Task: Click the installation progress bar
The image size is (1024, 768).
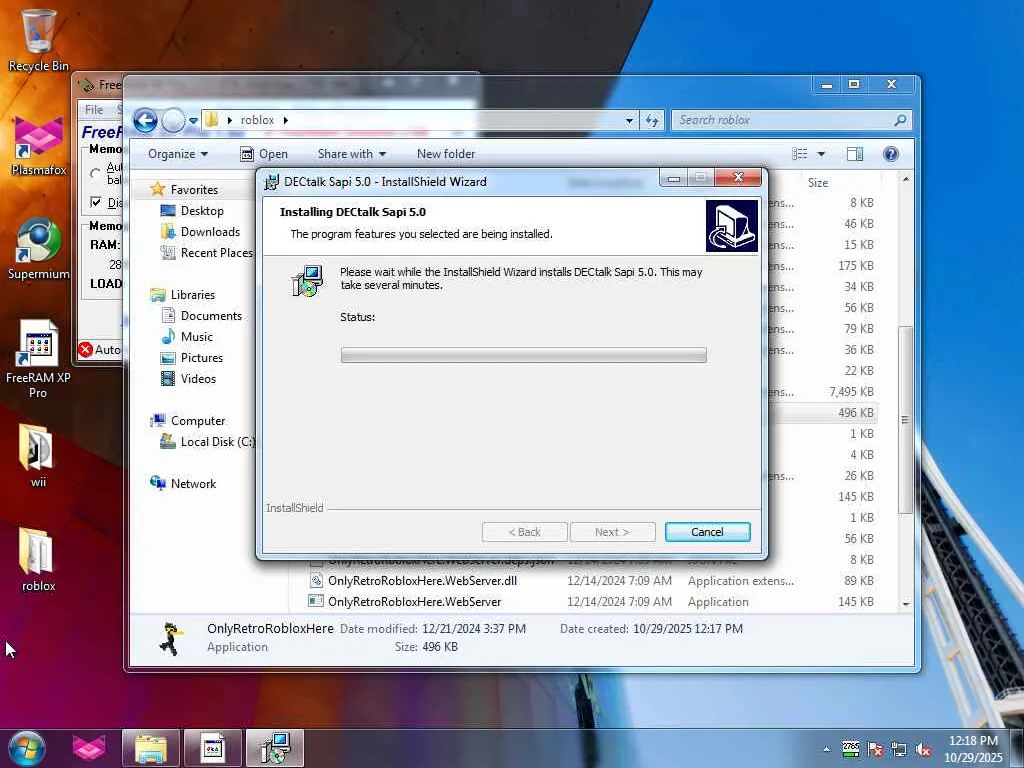Action: [x=524, y=355]
